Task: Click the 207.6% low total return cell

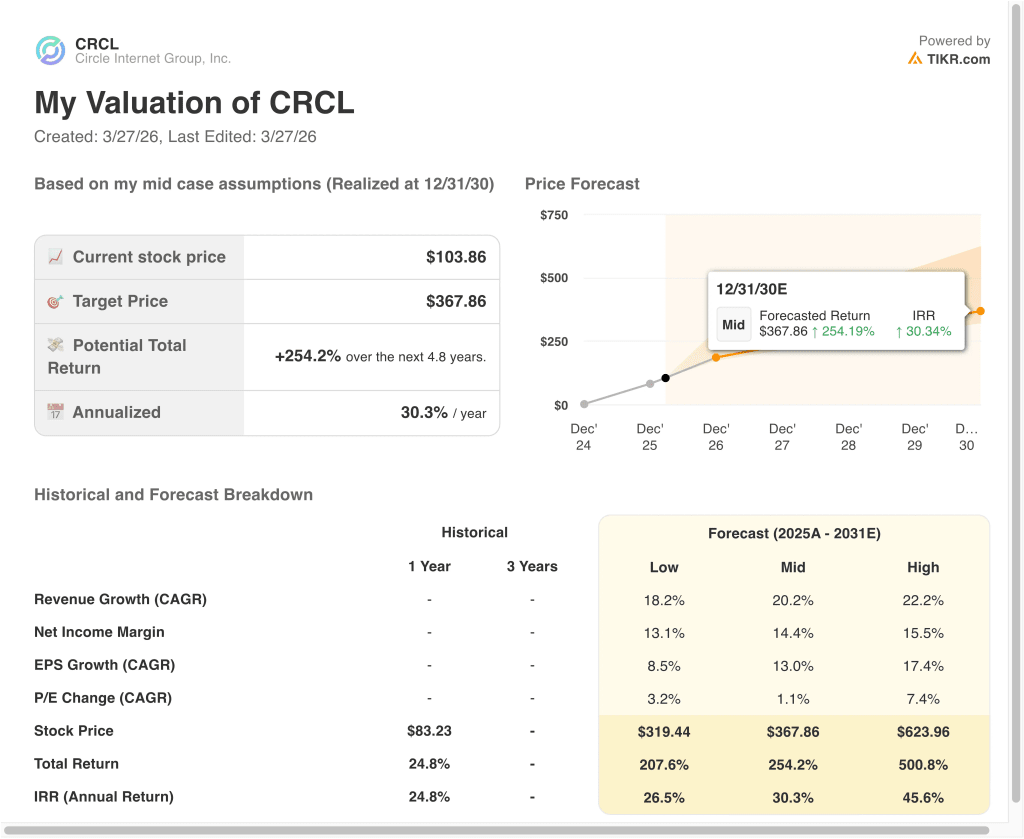Action: [x=664, y=765]
